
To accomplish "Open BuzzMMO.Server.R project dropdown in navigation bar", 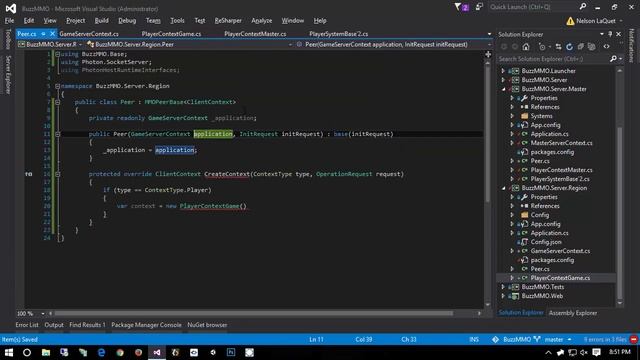I will [x=80, y=44].
